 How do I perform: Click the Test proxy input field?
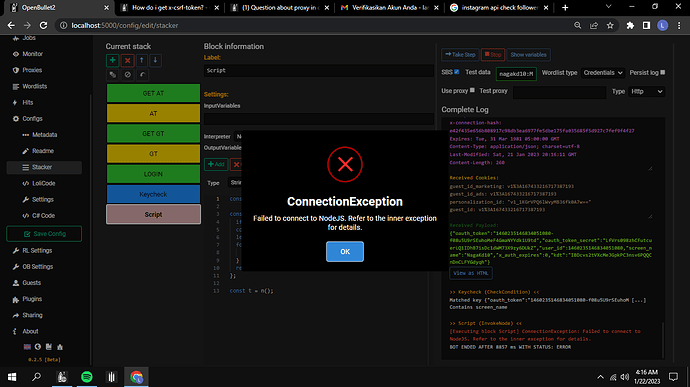[559, 92]
